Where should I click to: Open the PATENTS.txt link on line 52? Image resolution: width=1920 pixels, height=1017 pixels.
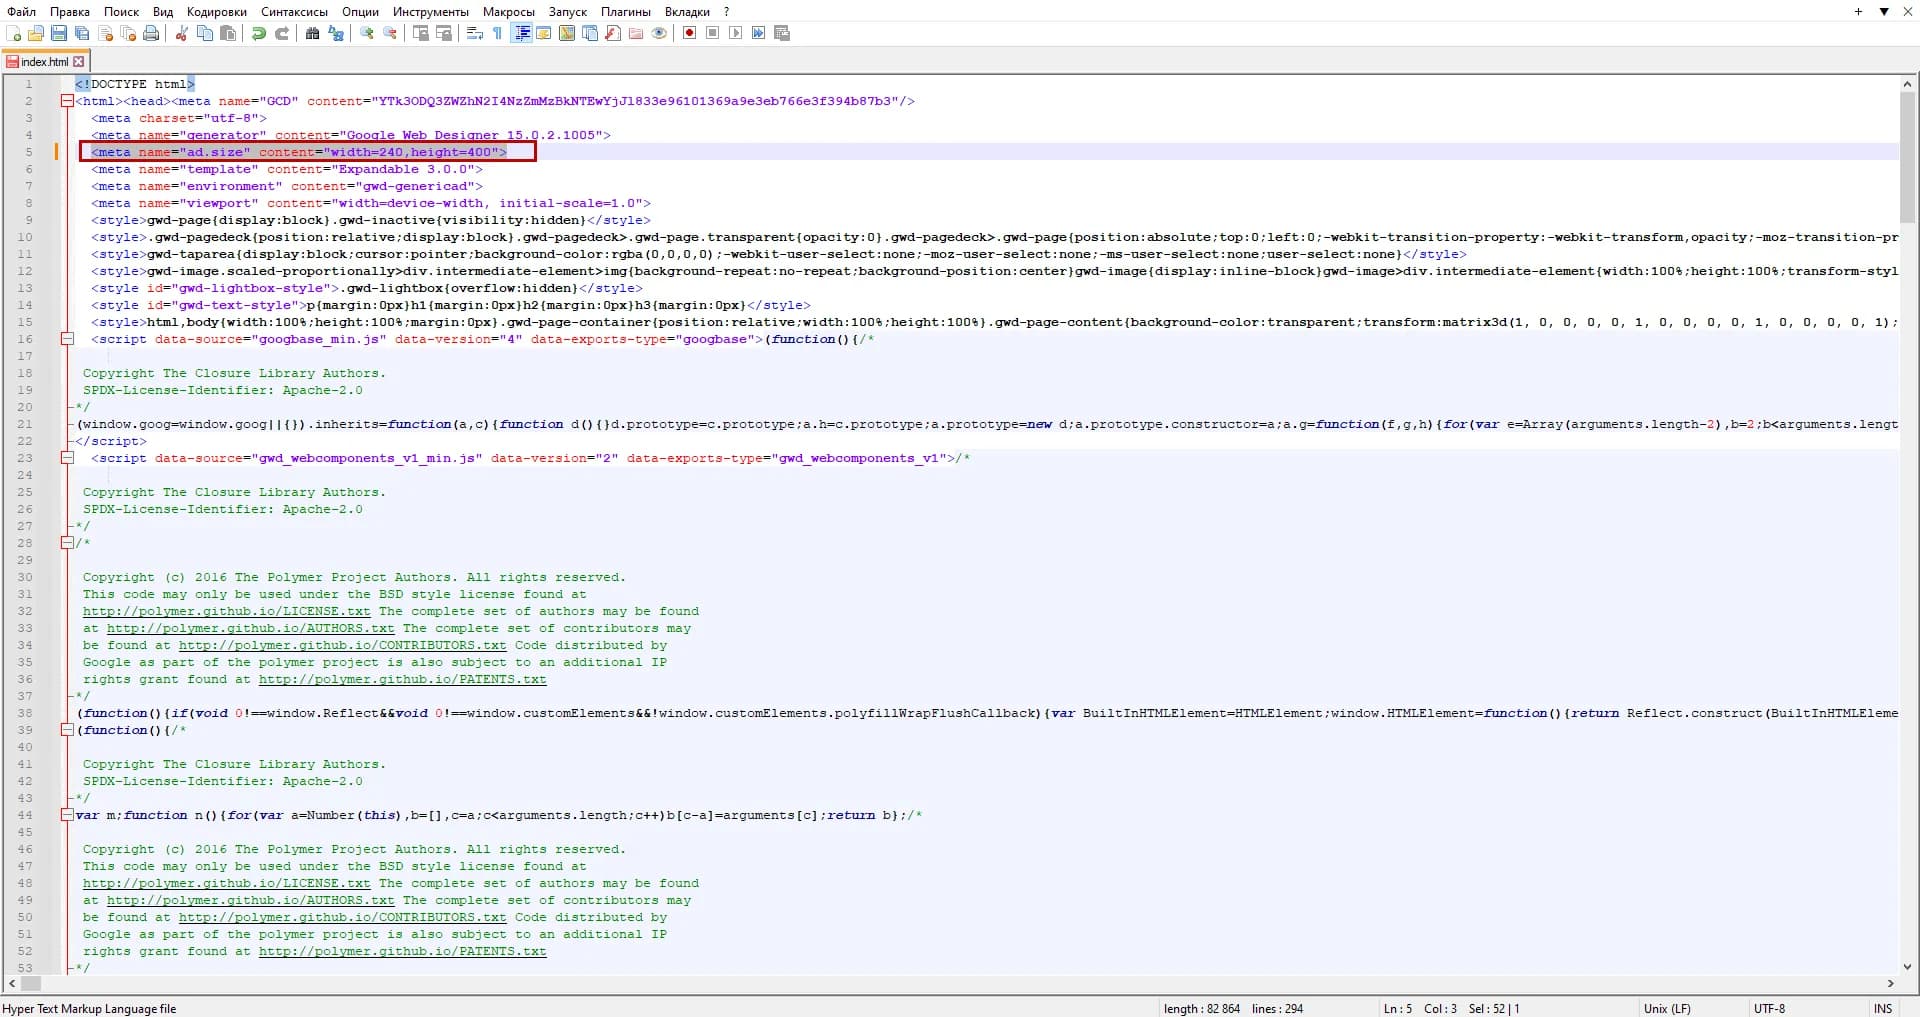click(x=403, y=951)
